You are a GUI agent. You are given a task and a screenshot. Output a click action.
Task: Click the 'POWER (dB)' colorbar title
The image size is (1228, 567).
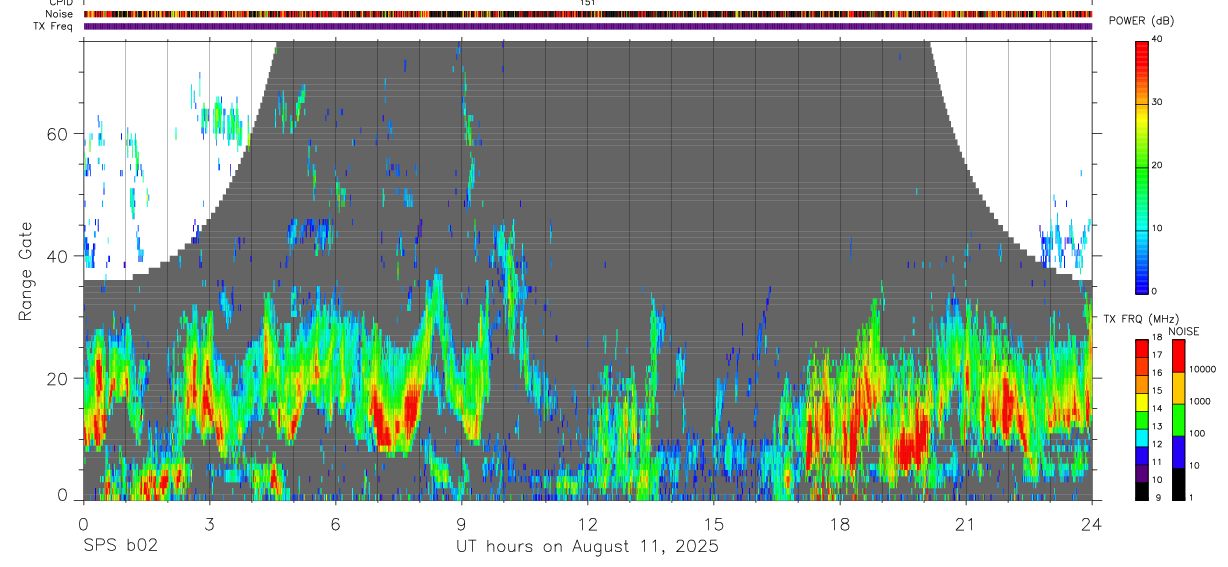1141,21
